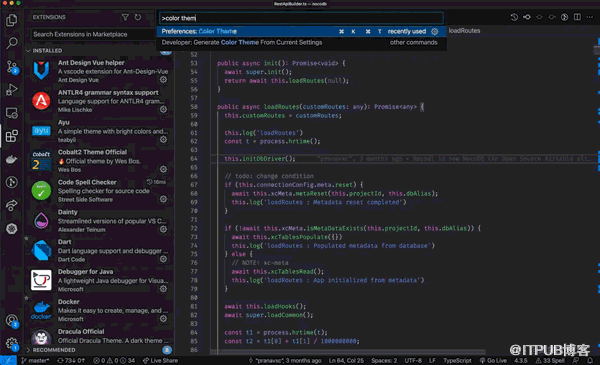Viewport: 600px width, 365px height.
Task: Open the Code Spell Checker entry
Action: 99,190
